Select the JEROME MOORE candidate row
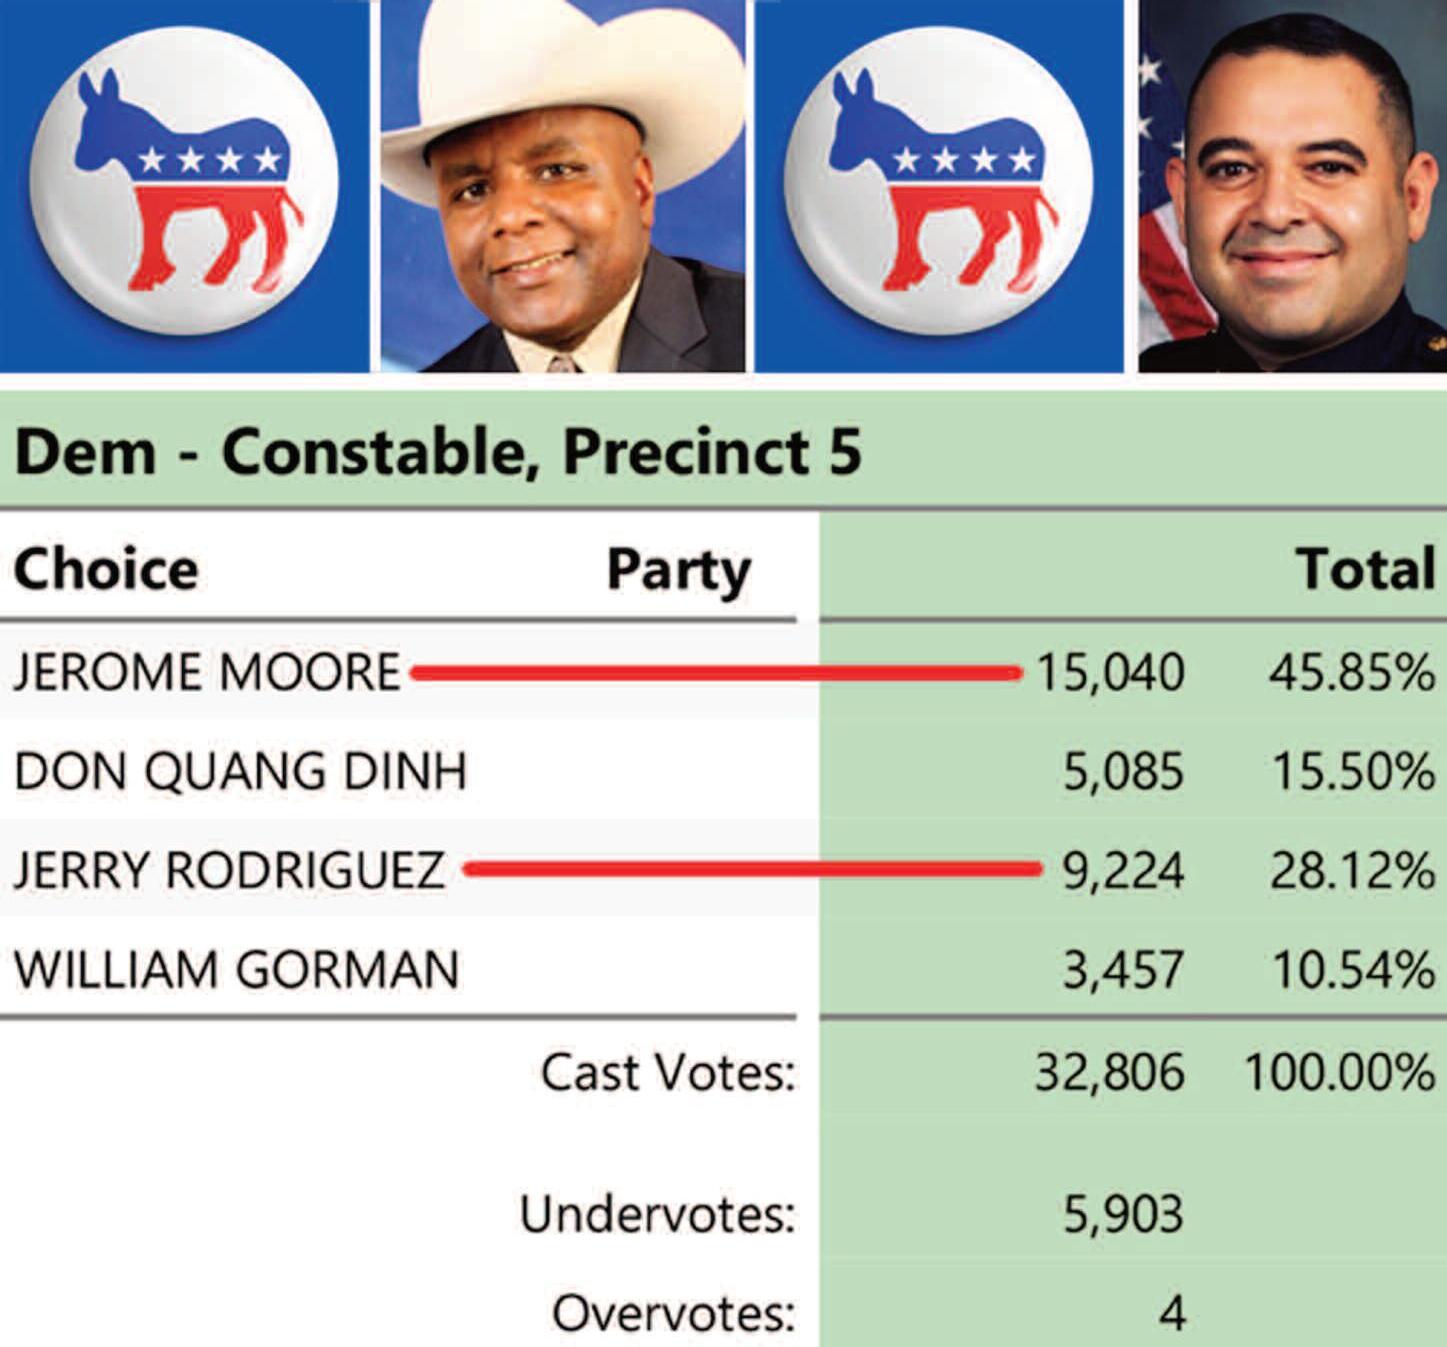The image size is (1447, 1347). 723,671
